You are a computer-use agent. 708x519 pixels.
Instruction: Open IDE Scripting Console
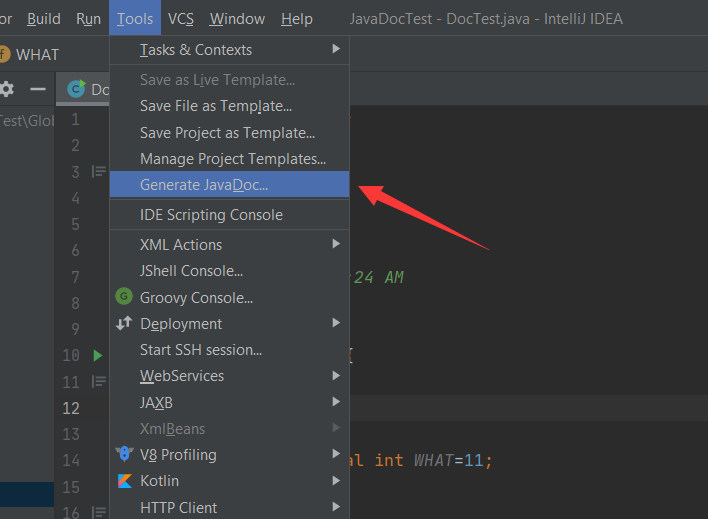click(x=229, y=215)
